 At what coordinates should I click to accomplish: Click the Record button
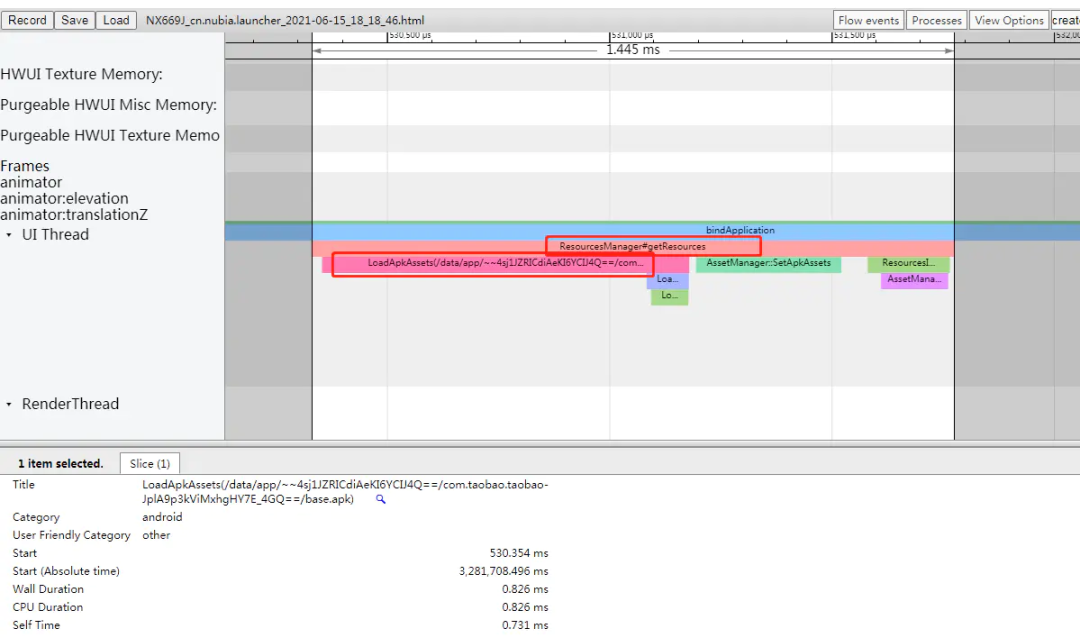click(27, 20)
